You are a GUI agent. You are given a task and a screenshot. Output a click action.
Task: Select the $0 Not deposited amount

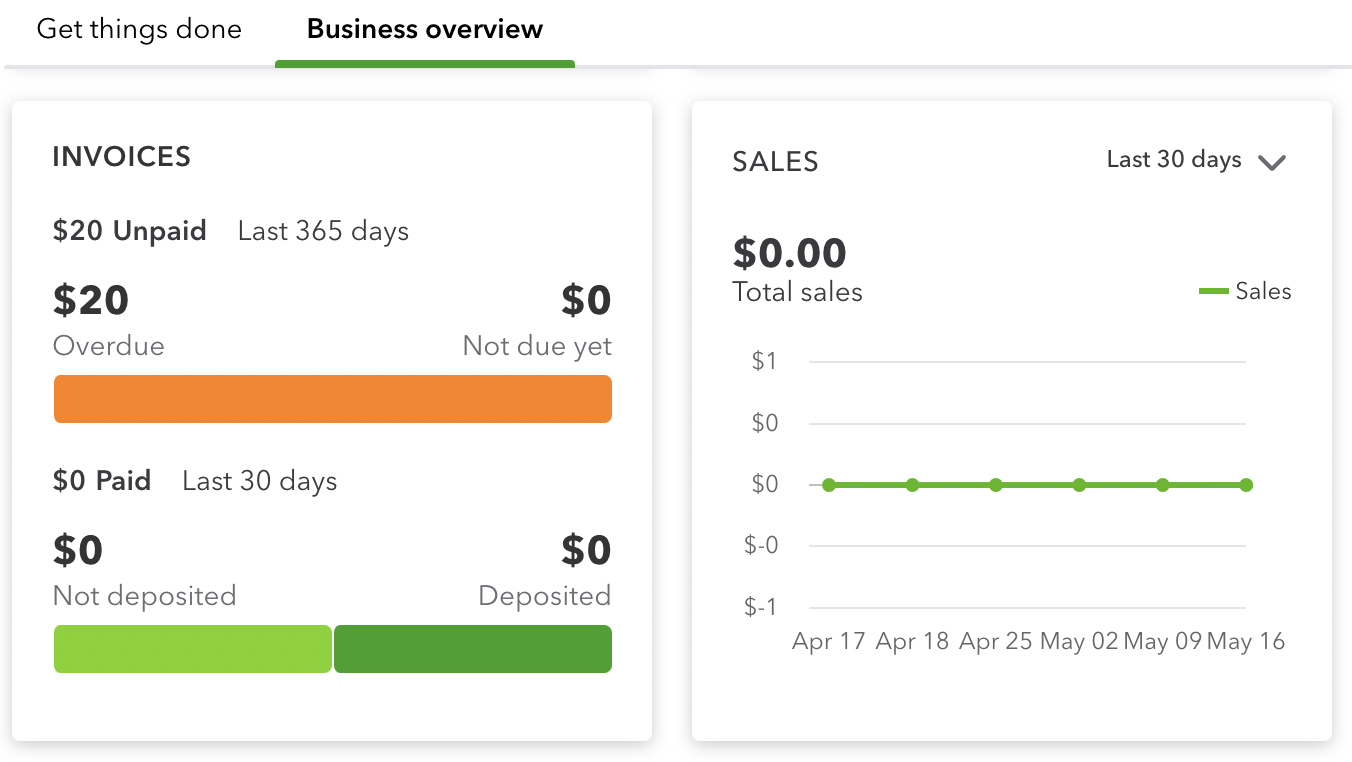pyautogui.click(x=78, y=550)
